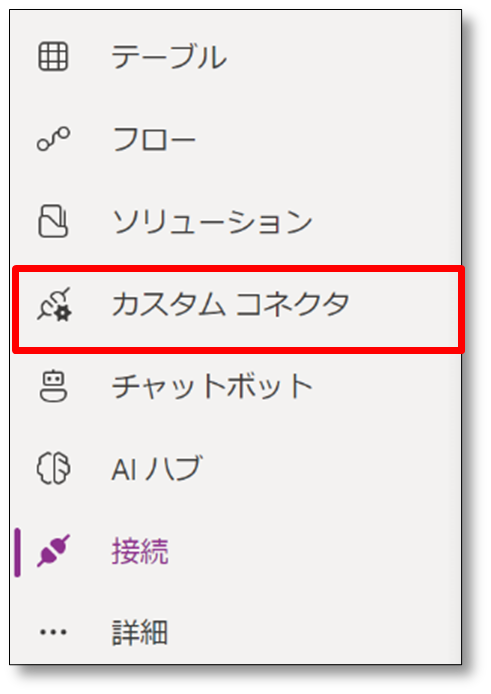Viewport: 491px width, 694px height.
Task: Click the AI ハブ brain icon
Action: point(53,468)
